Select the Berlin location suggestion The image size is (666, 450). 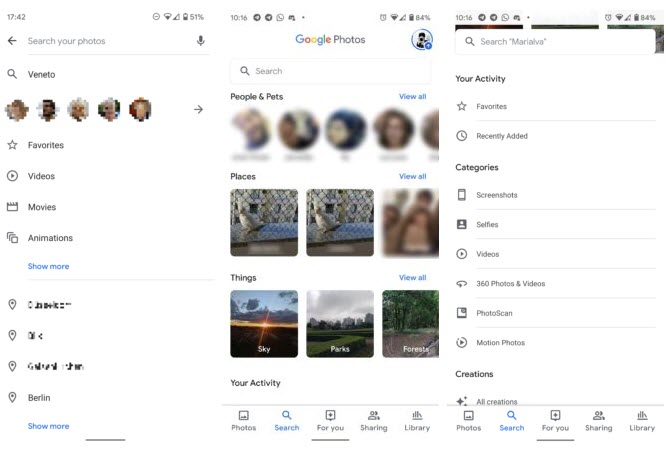point(39,397)
